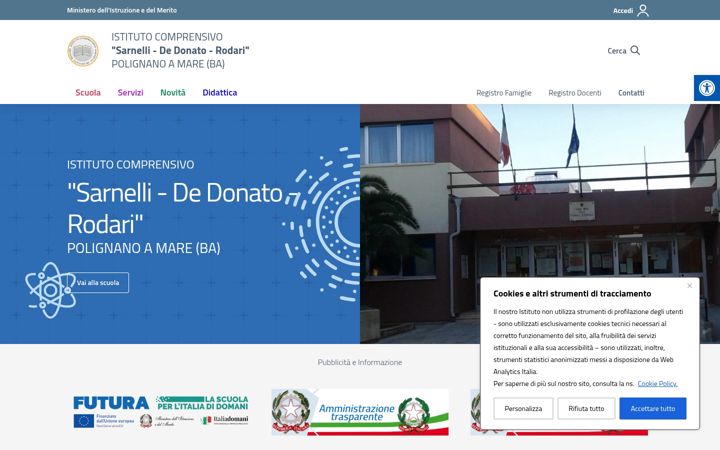Click Accettare tutto in cookie dialog

pyautogui.click(x=652, y=408)
